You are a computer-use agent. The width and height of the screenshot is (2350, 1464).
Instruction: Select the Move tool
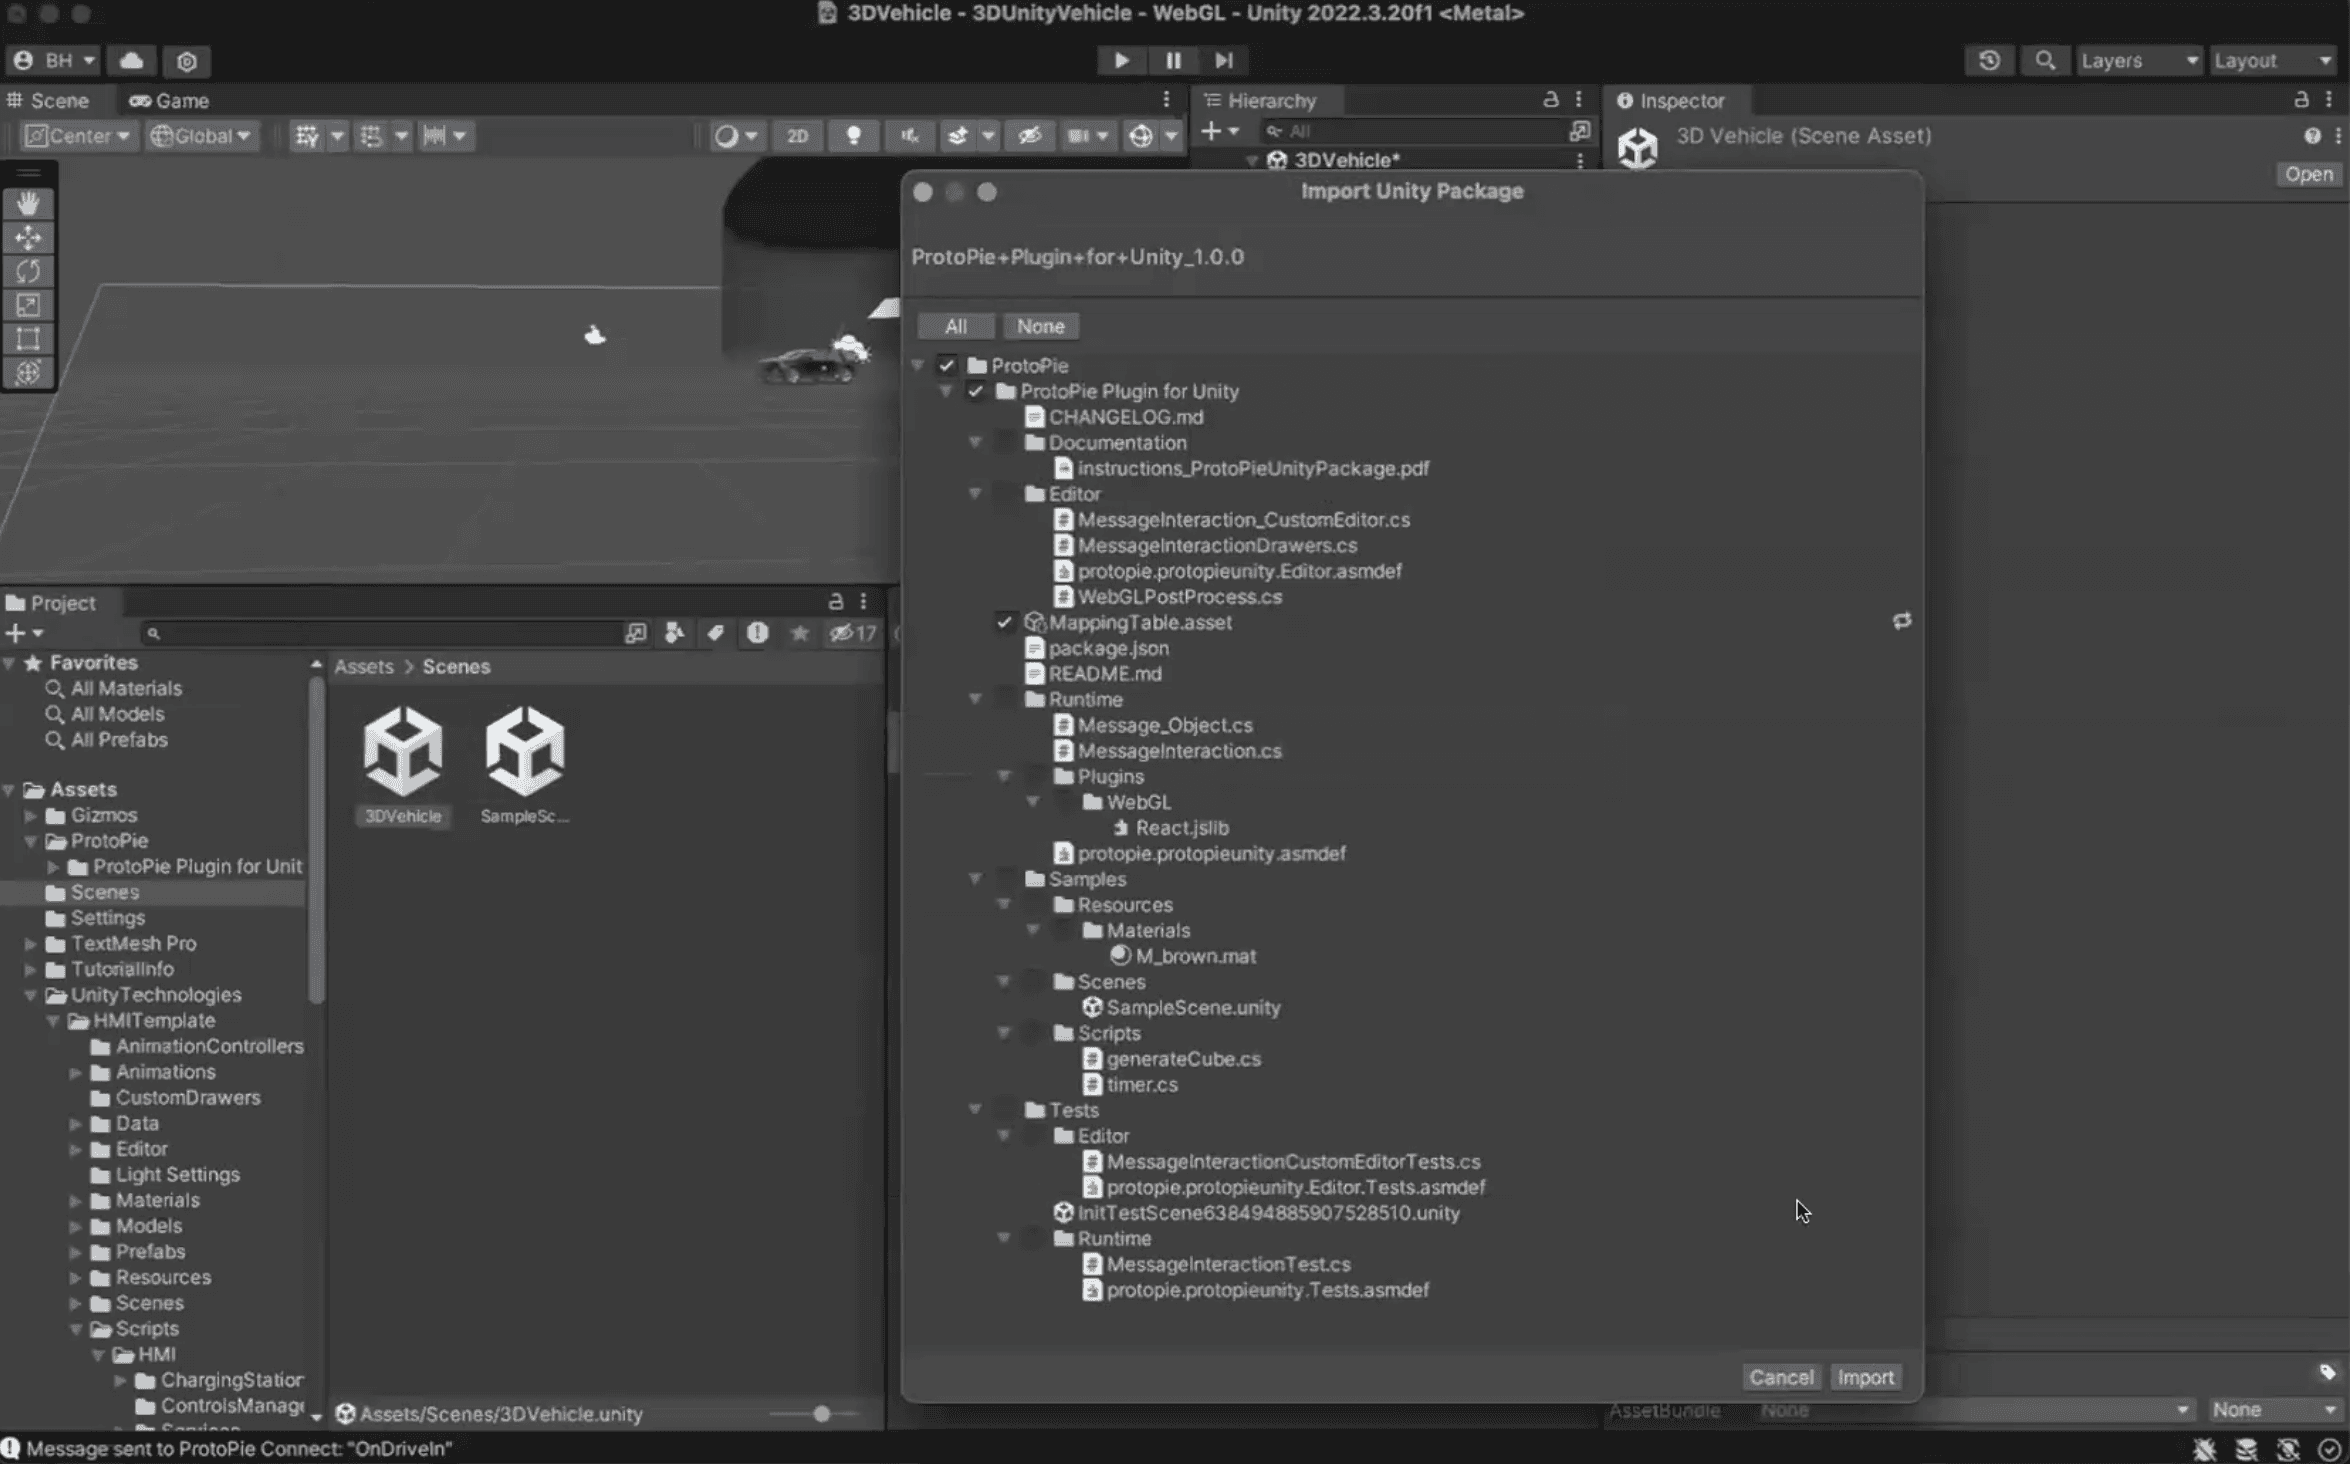pos(29,238)
